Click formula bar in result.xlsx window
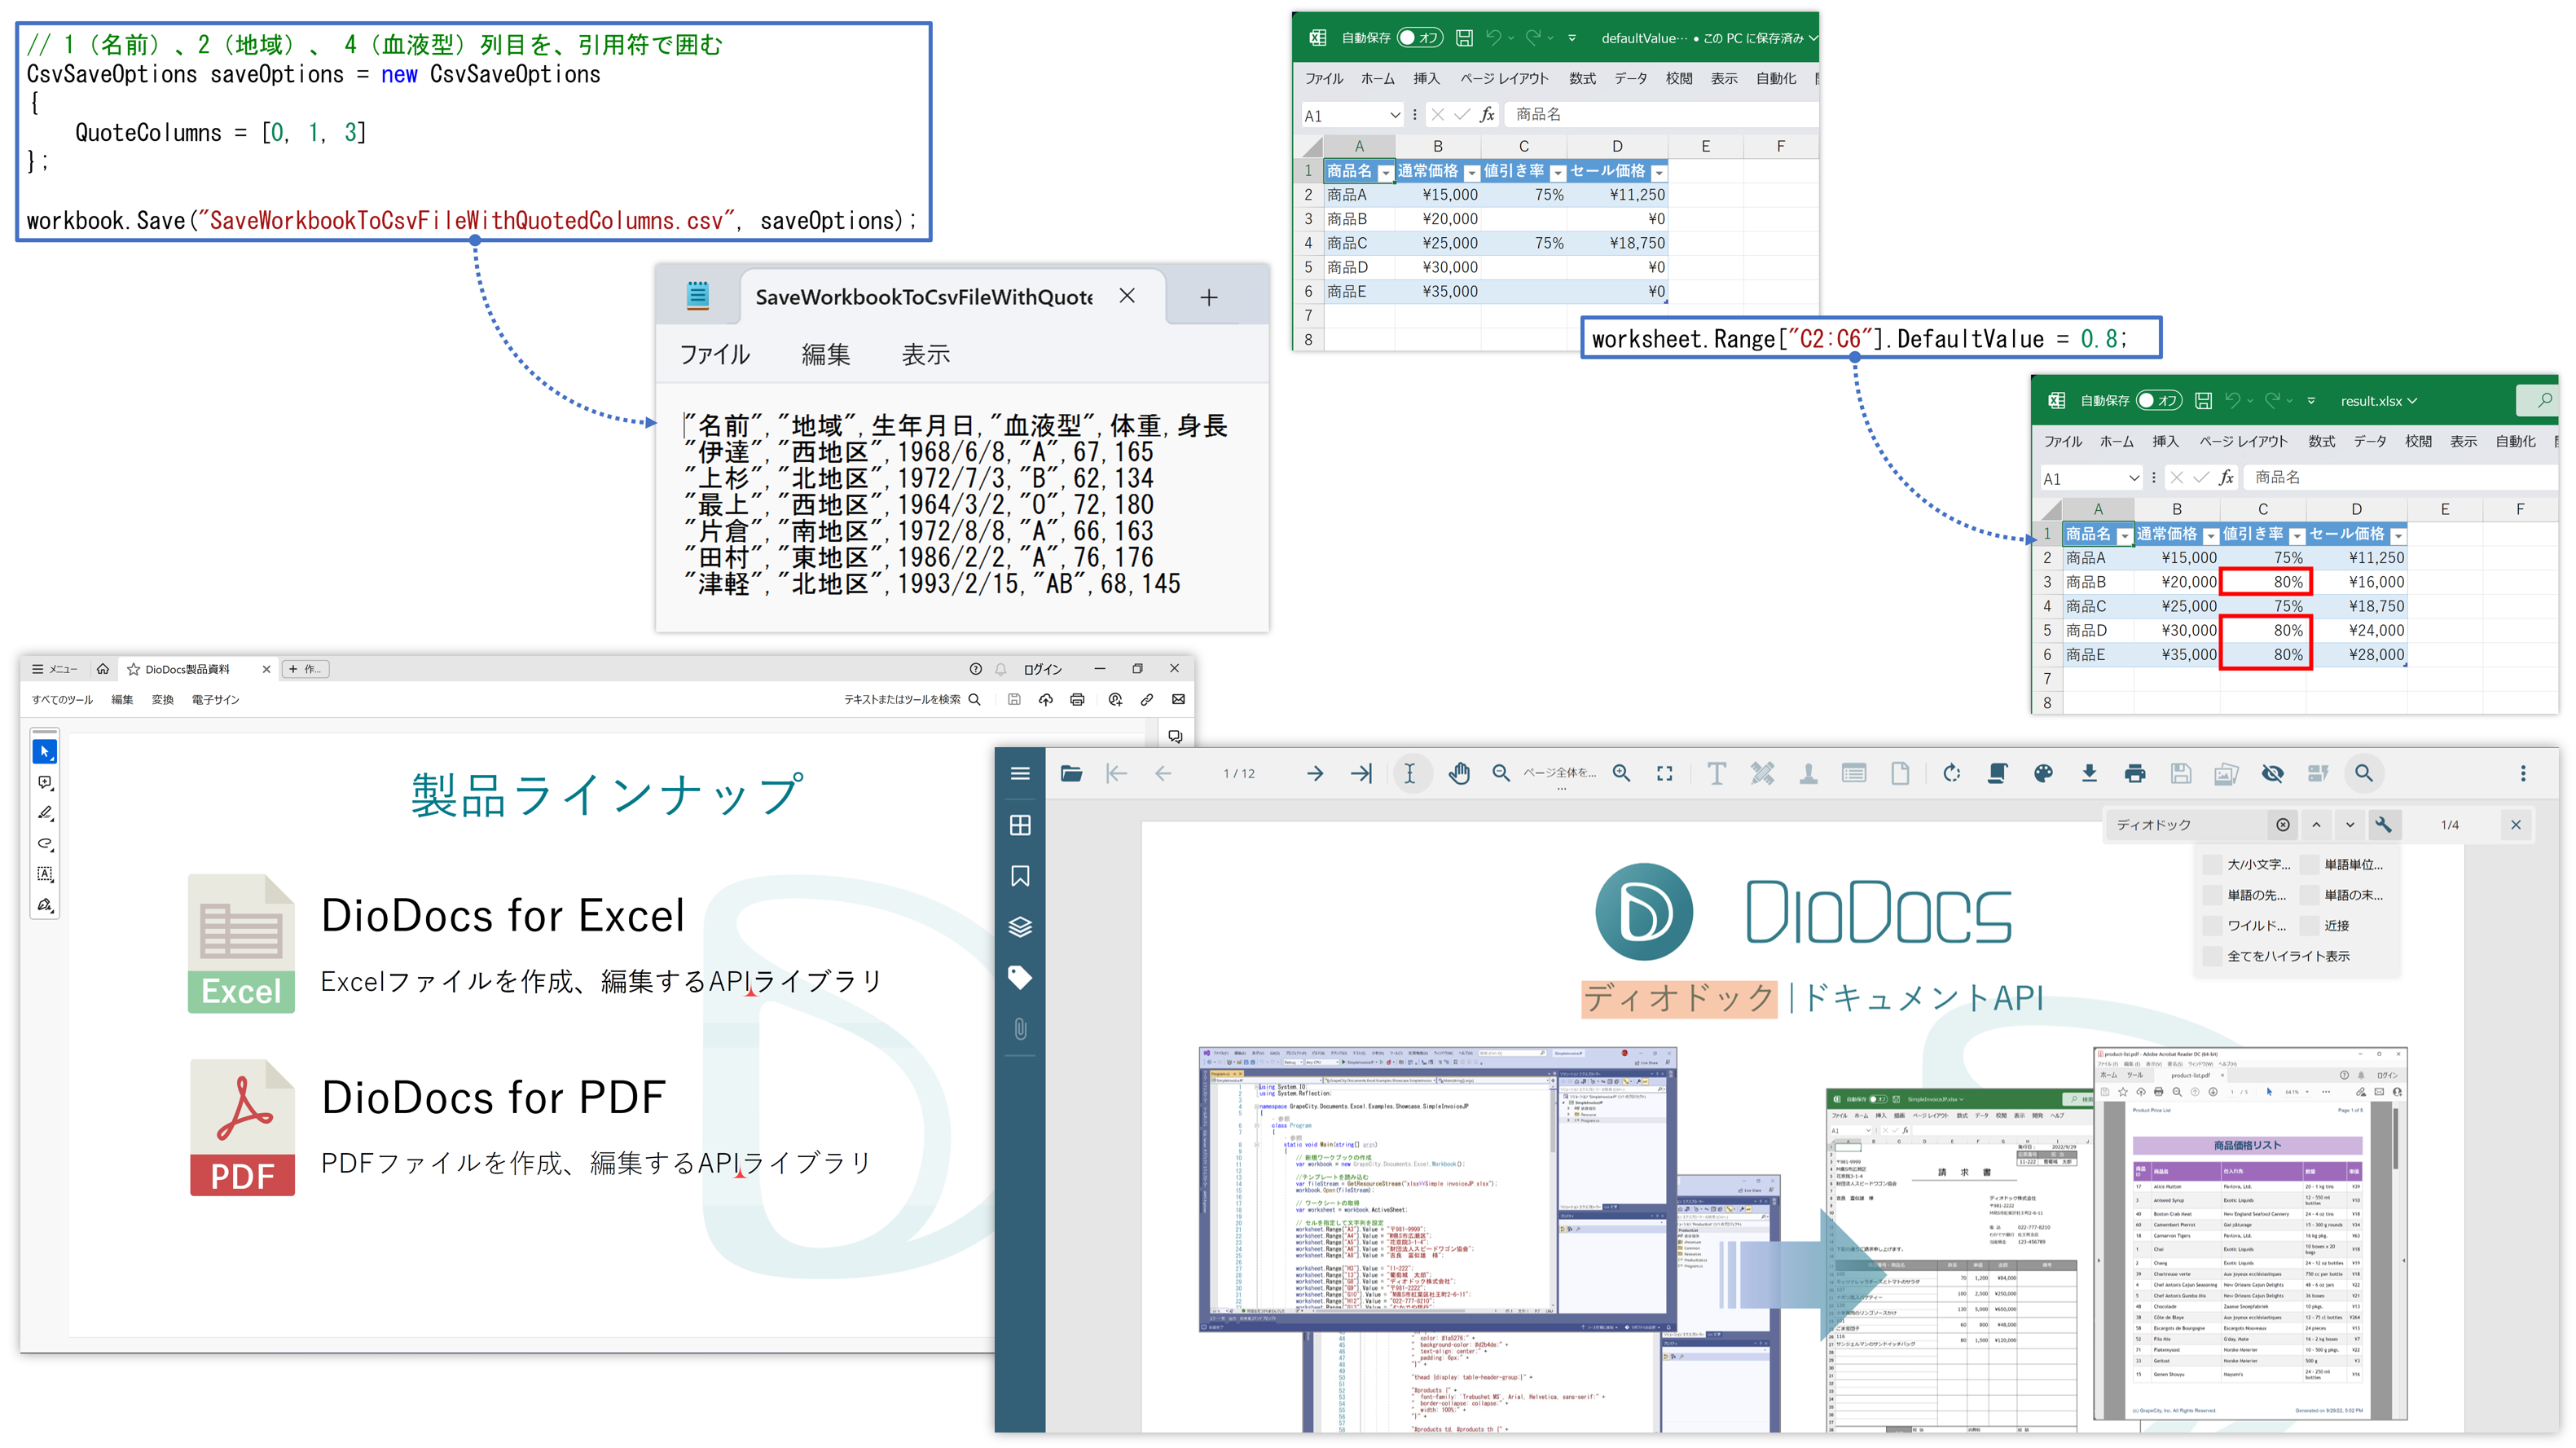The width and height of the screenshot is (2576, 1448). pyautogui.click(x=2400, y=478)
